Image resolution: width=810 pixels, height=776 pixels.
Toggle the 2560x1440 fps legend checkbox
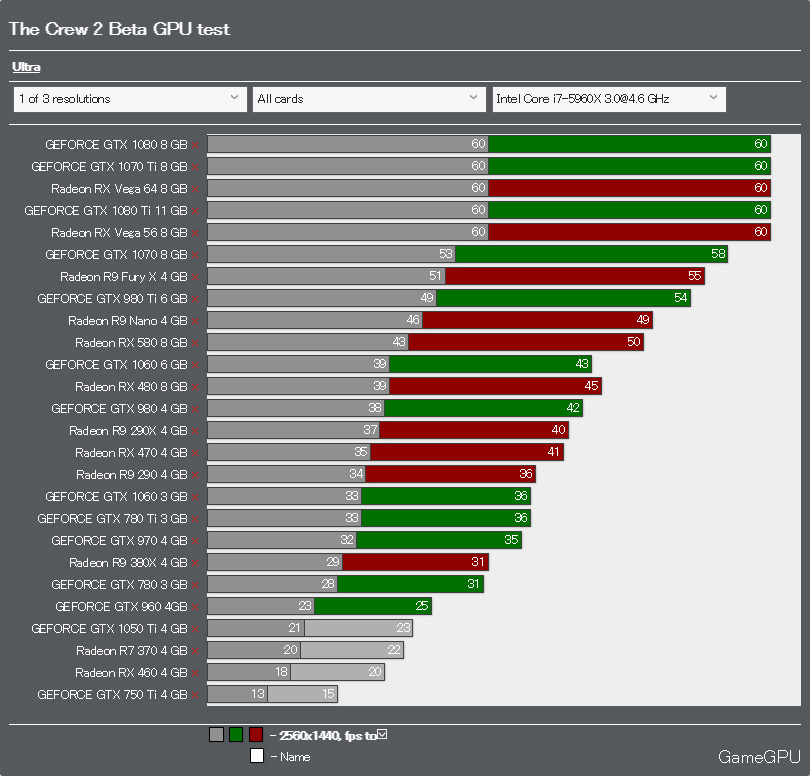[382, 734]
